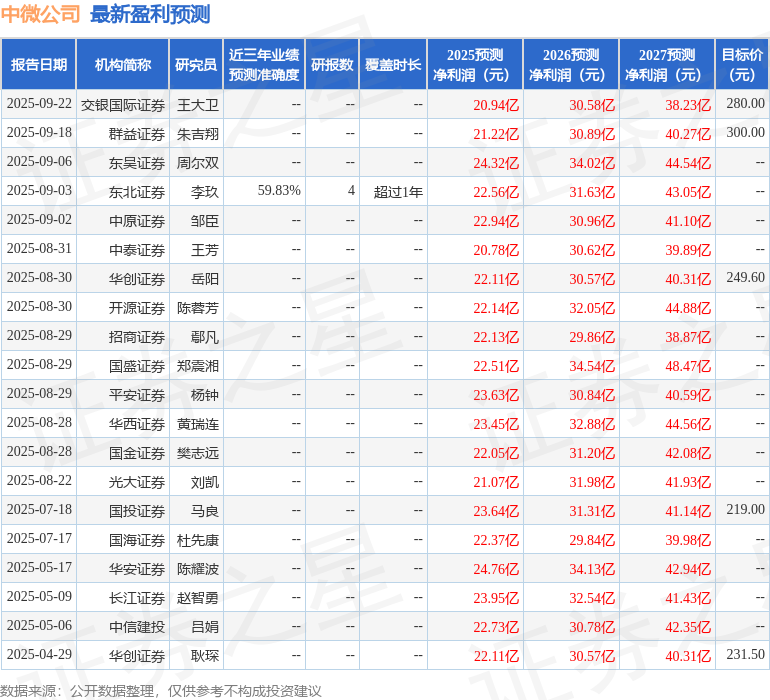Click 2027 forecast 41.10亿
The image size is (770, 700).
(688, 221)
